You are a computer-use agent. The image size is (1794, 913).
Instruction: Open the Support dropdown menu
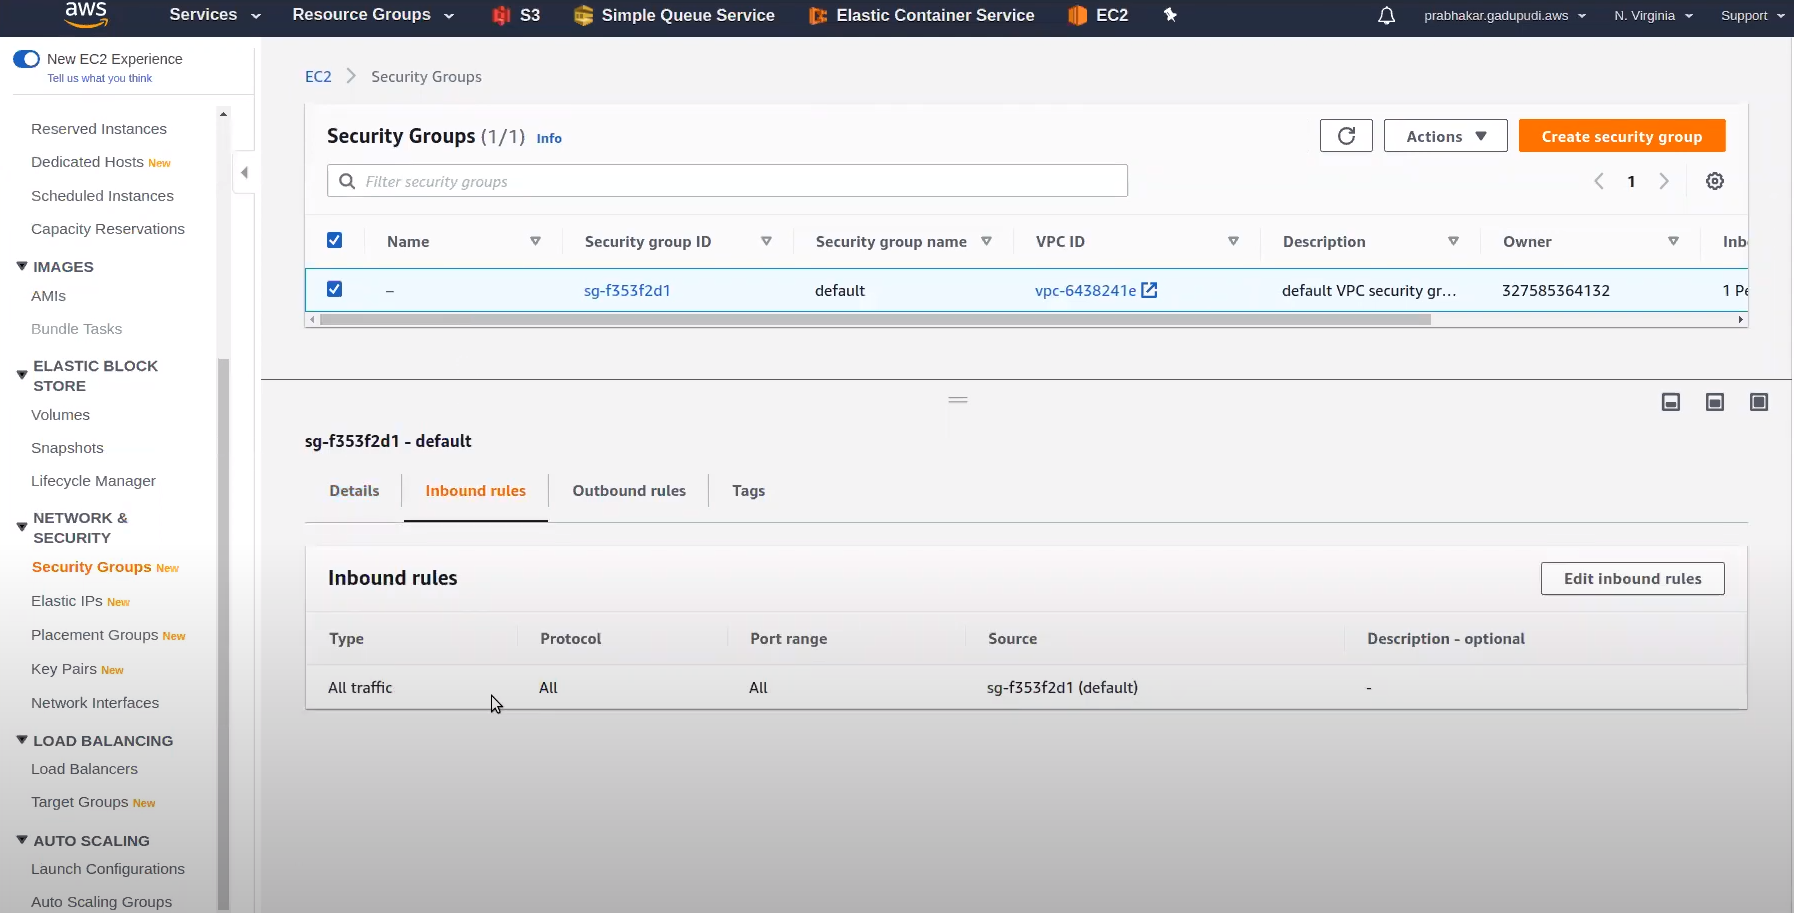click(1752, 16)
